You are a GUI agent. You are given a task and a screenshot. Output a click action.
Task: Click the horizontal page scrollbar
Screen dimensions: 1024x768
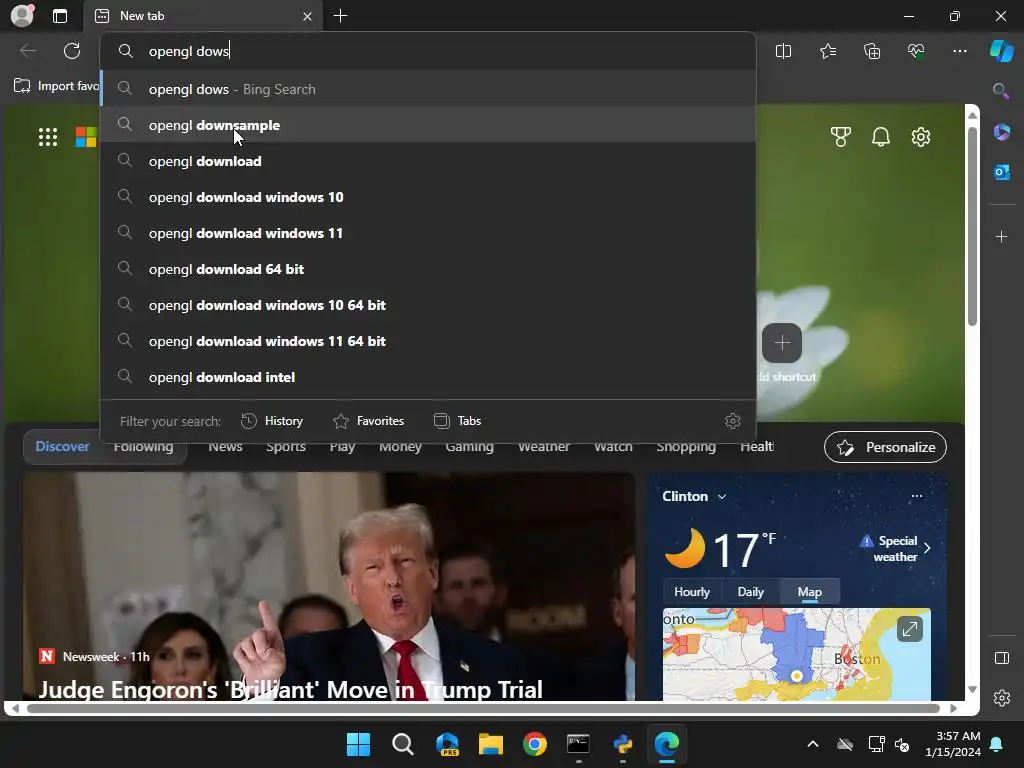coord(483,708)
